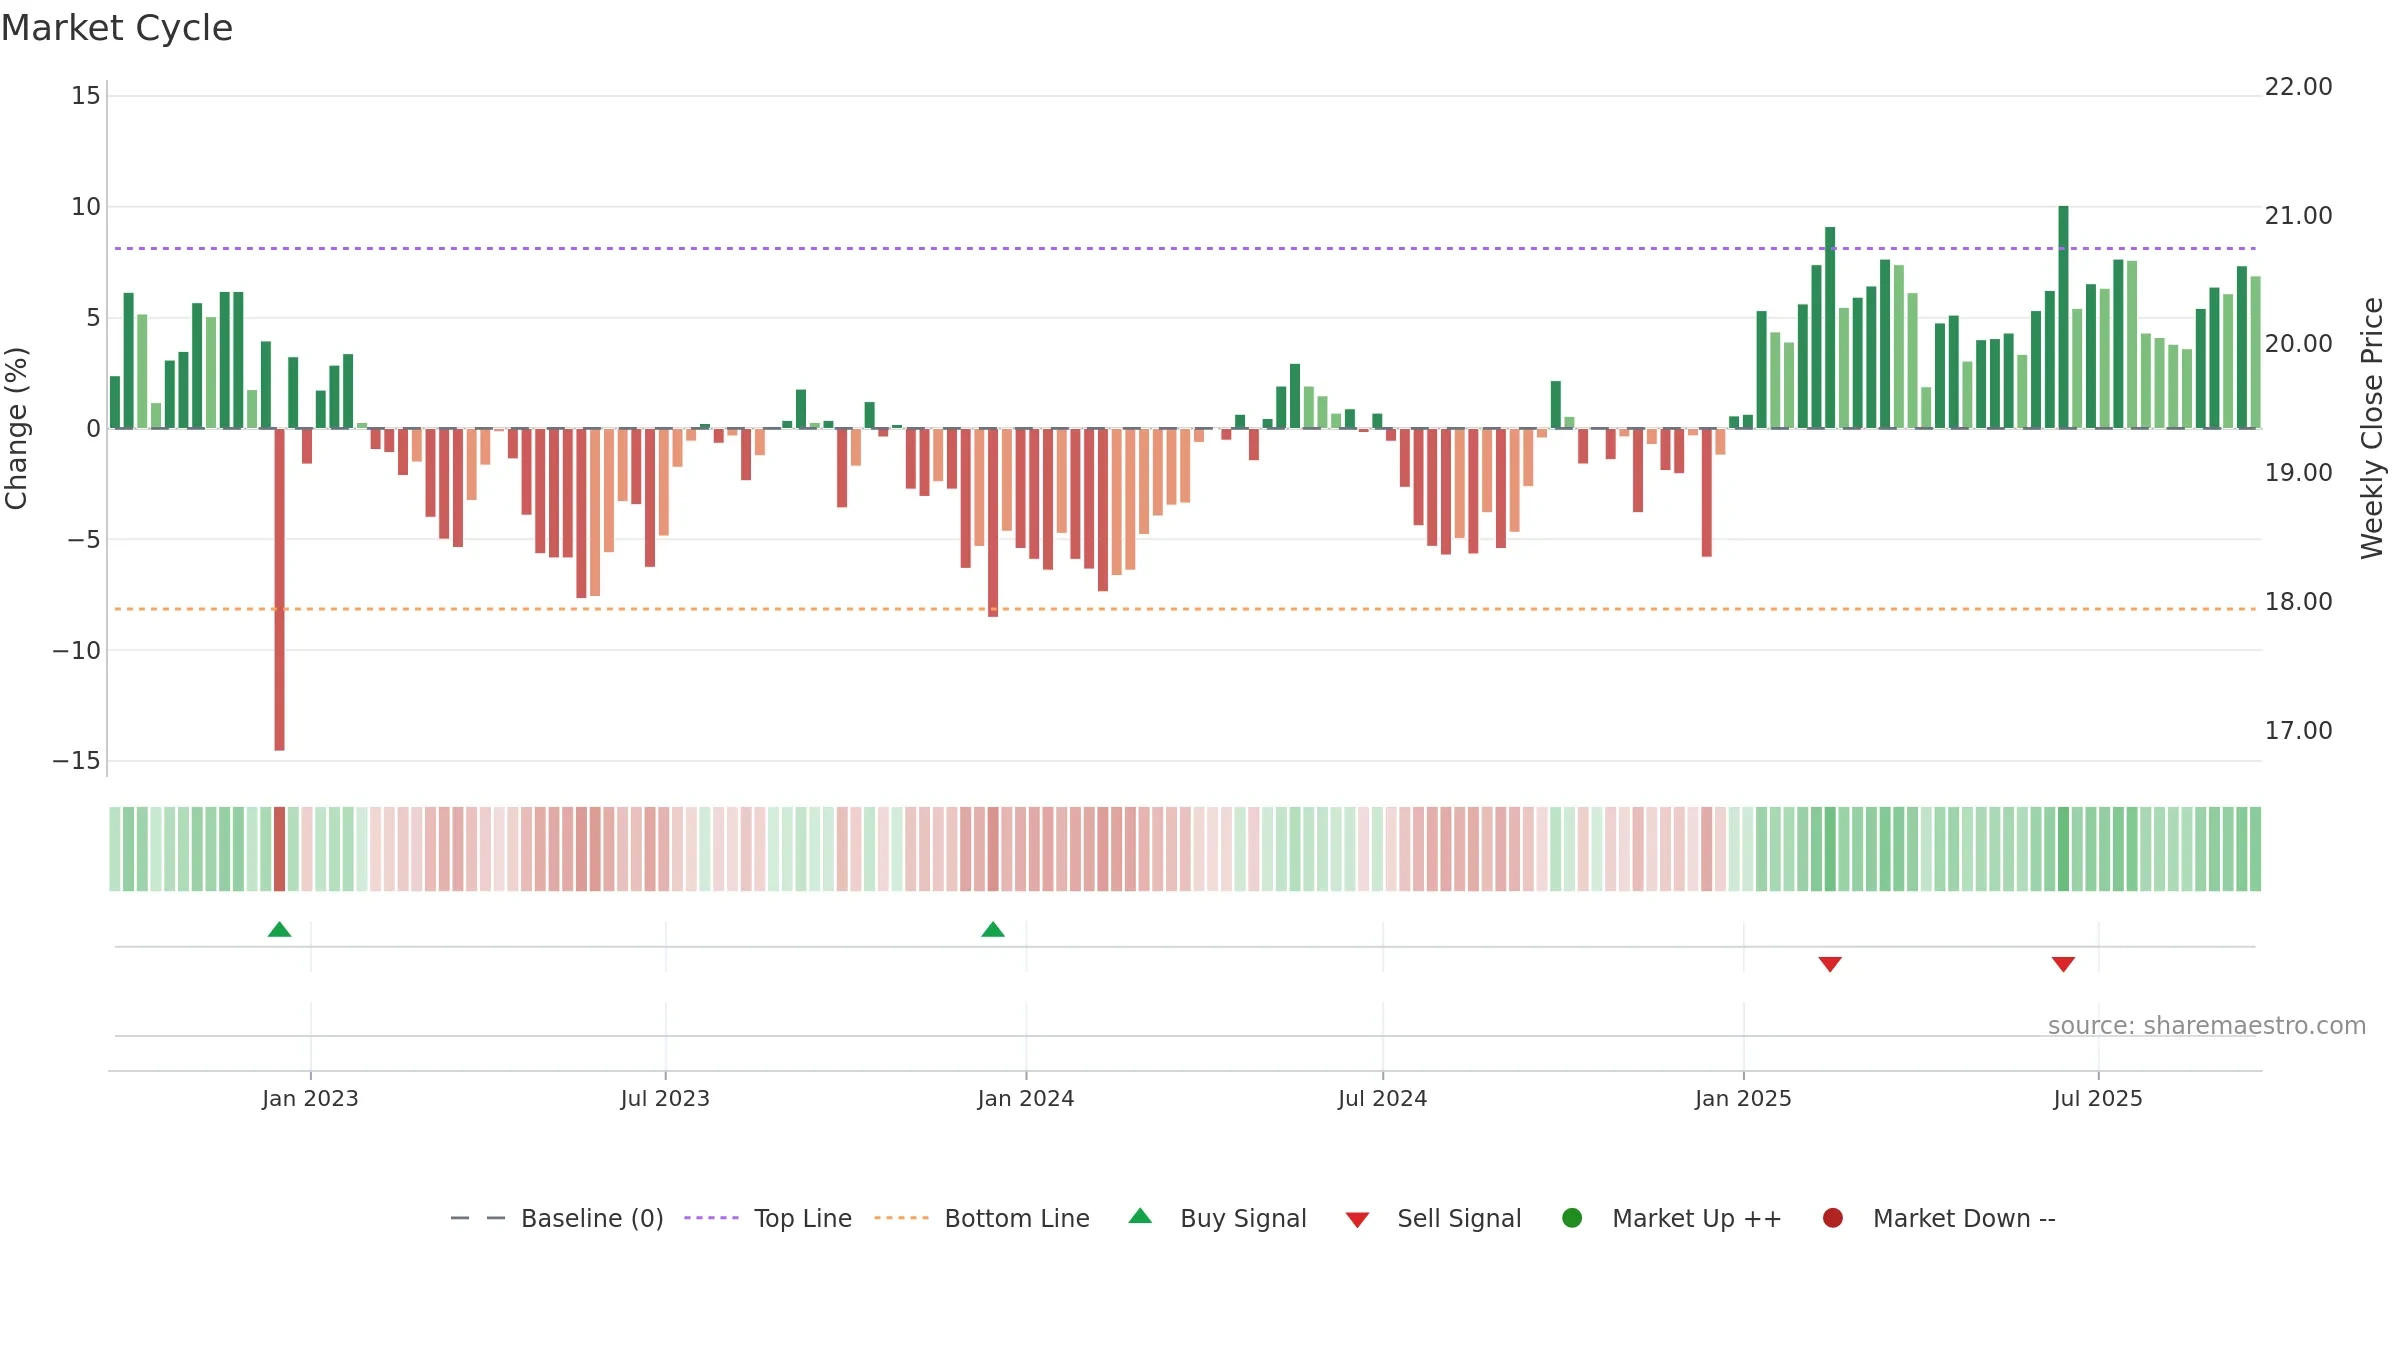The image size is (2400, 1350).
Task: Toggle the Bottom Line legend entry
Action: pyautogui.click(x=982, y=1218)
